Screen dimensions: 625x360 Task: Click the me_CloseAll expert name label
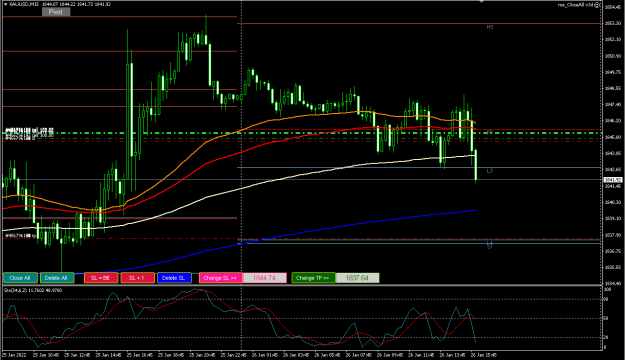click(x=576, y=5)
